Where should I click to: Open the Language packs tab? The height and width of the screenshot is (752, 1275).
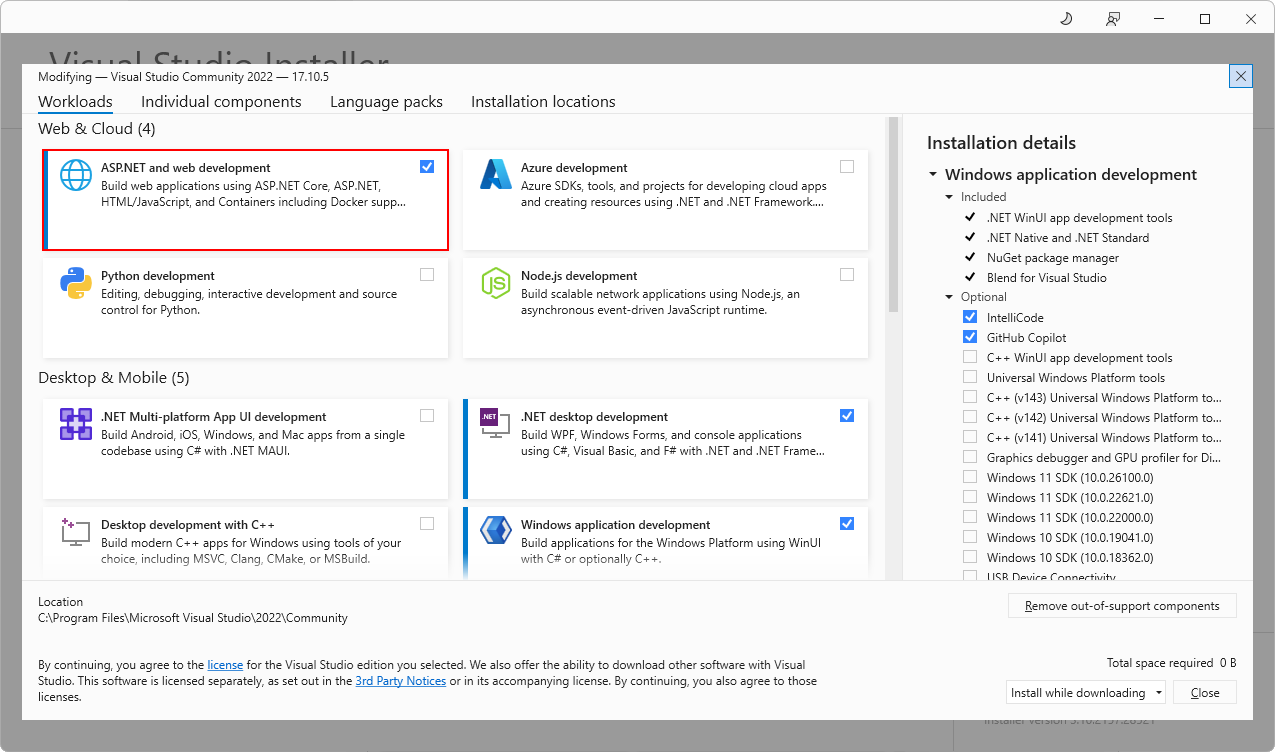[x=386, y=102]
